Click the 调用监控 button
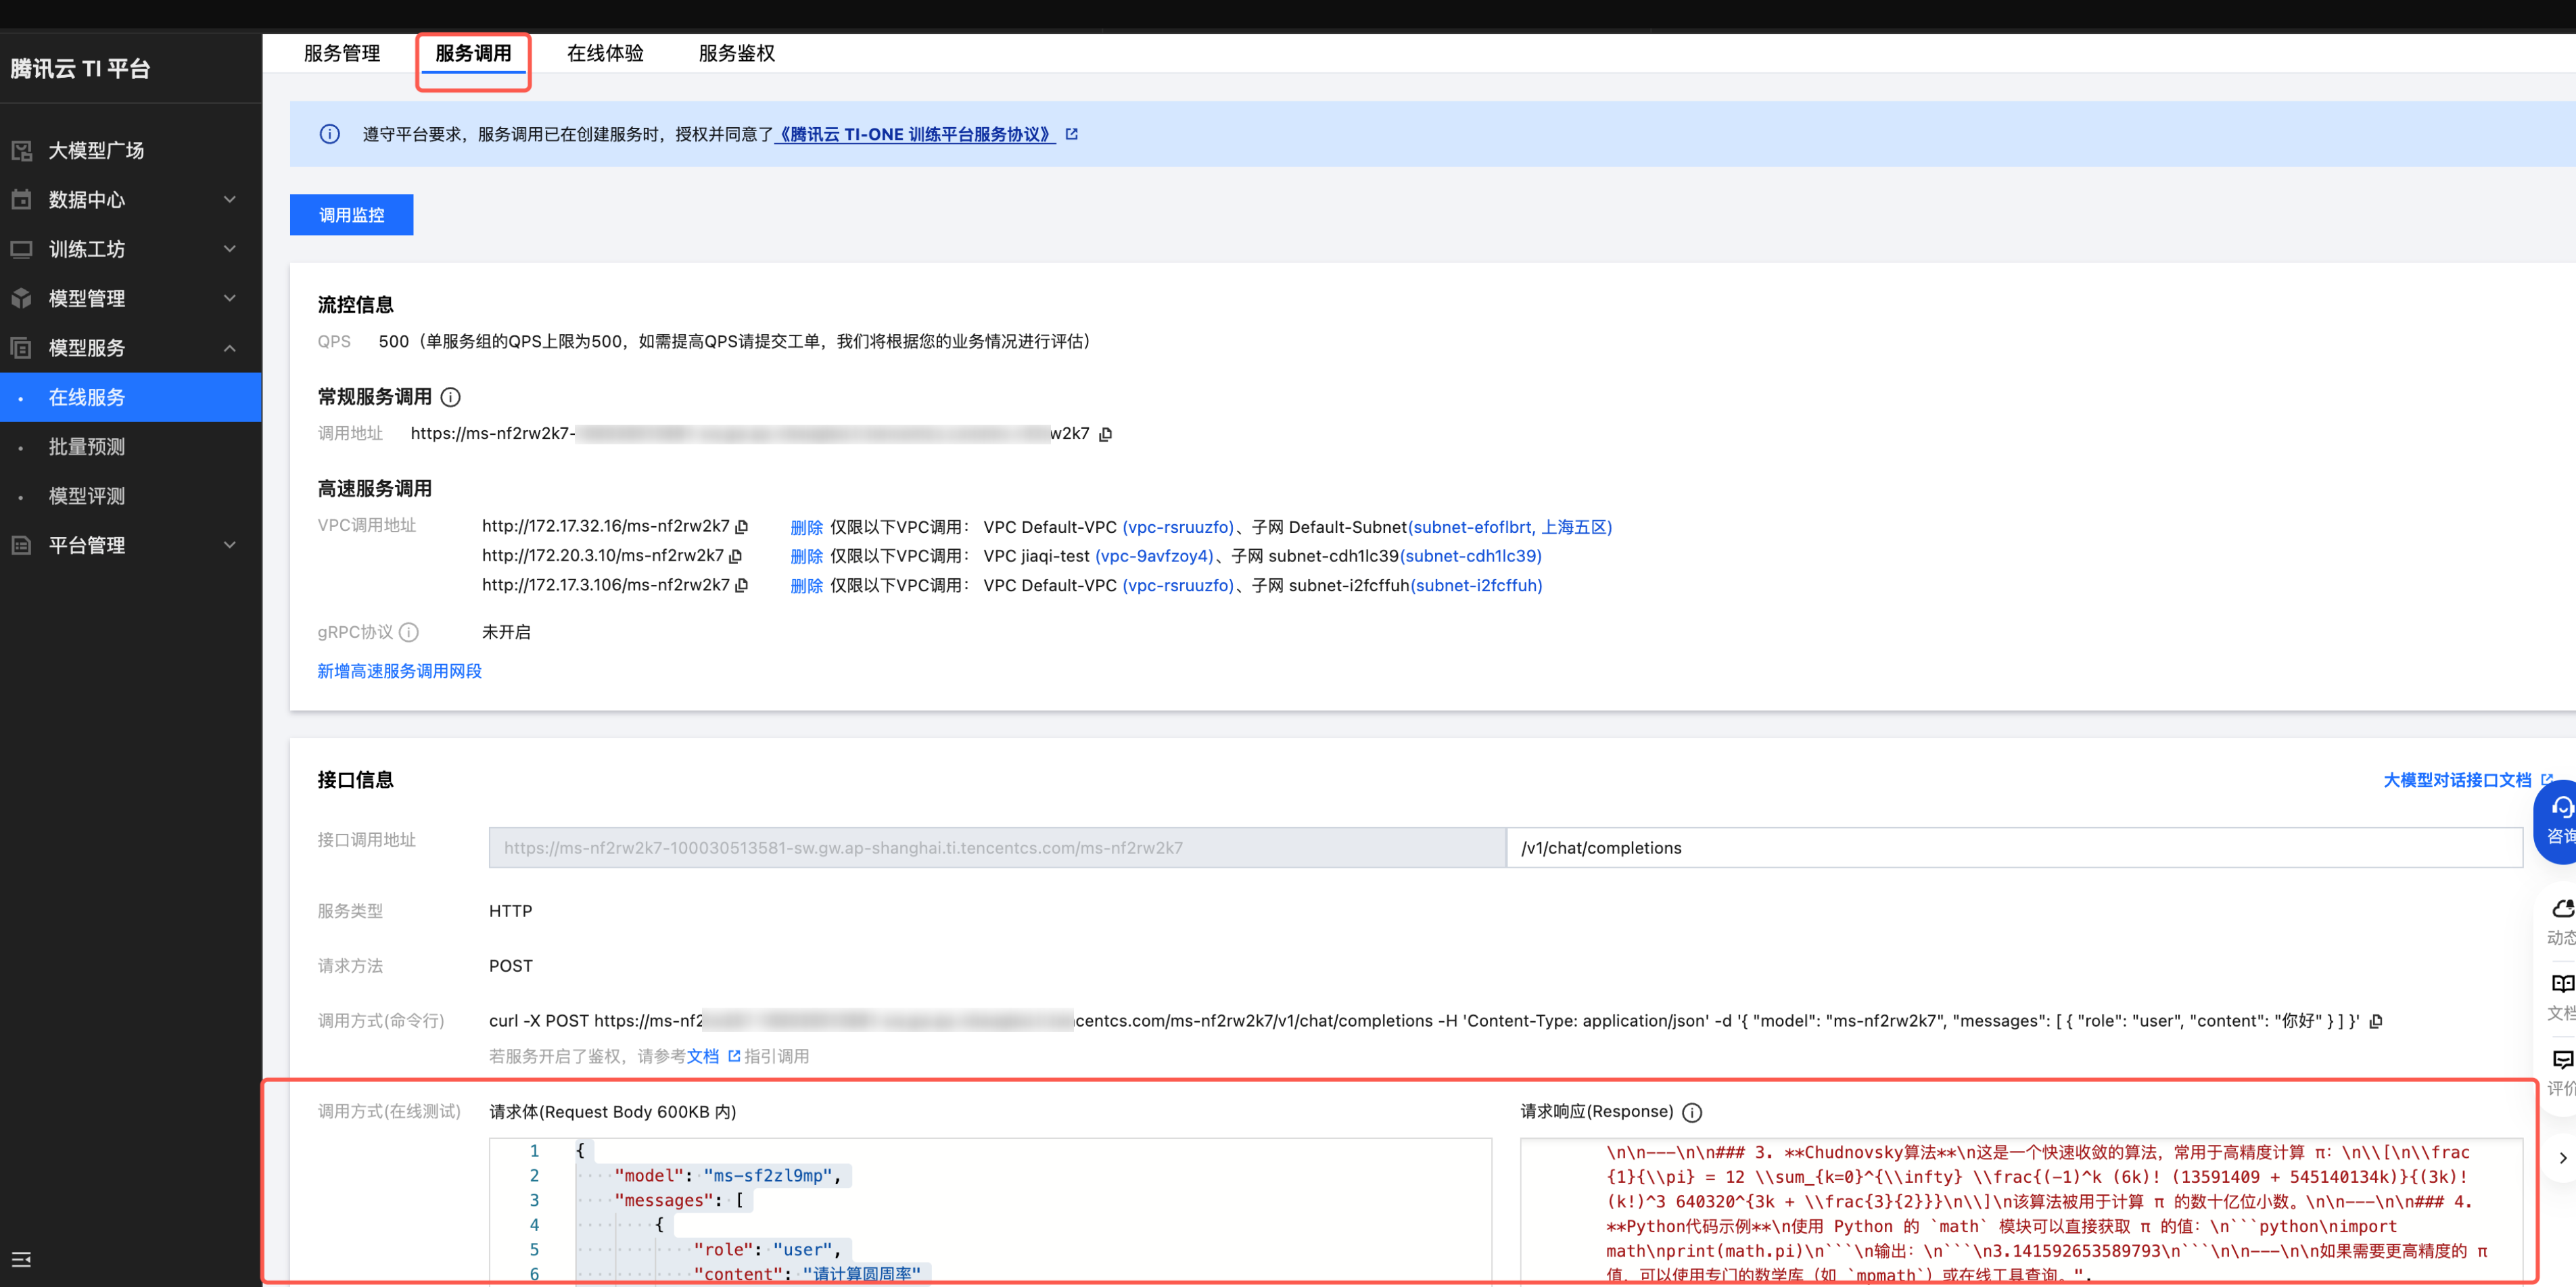Screen dimensions: 2576x1287 click(351, 215)
